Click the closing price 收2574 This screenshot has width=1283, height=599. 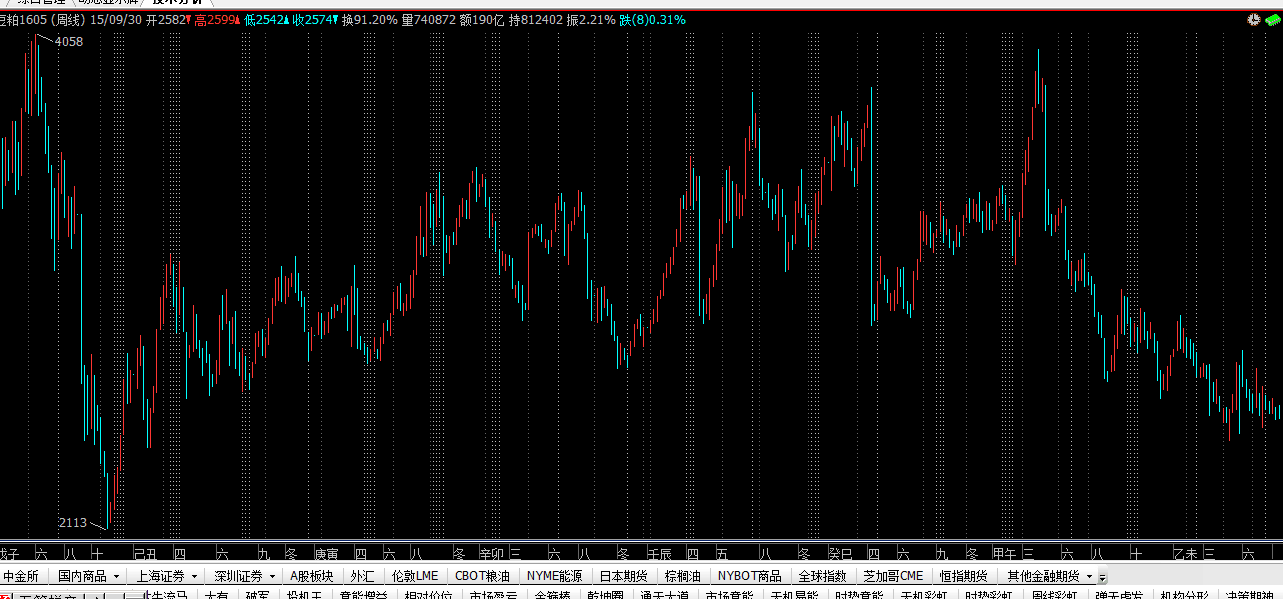coord(314,19)
